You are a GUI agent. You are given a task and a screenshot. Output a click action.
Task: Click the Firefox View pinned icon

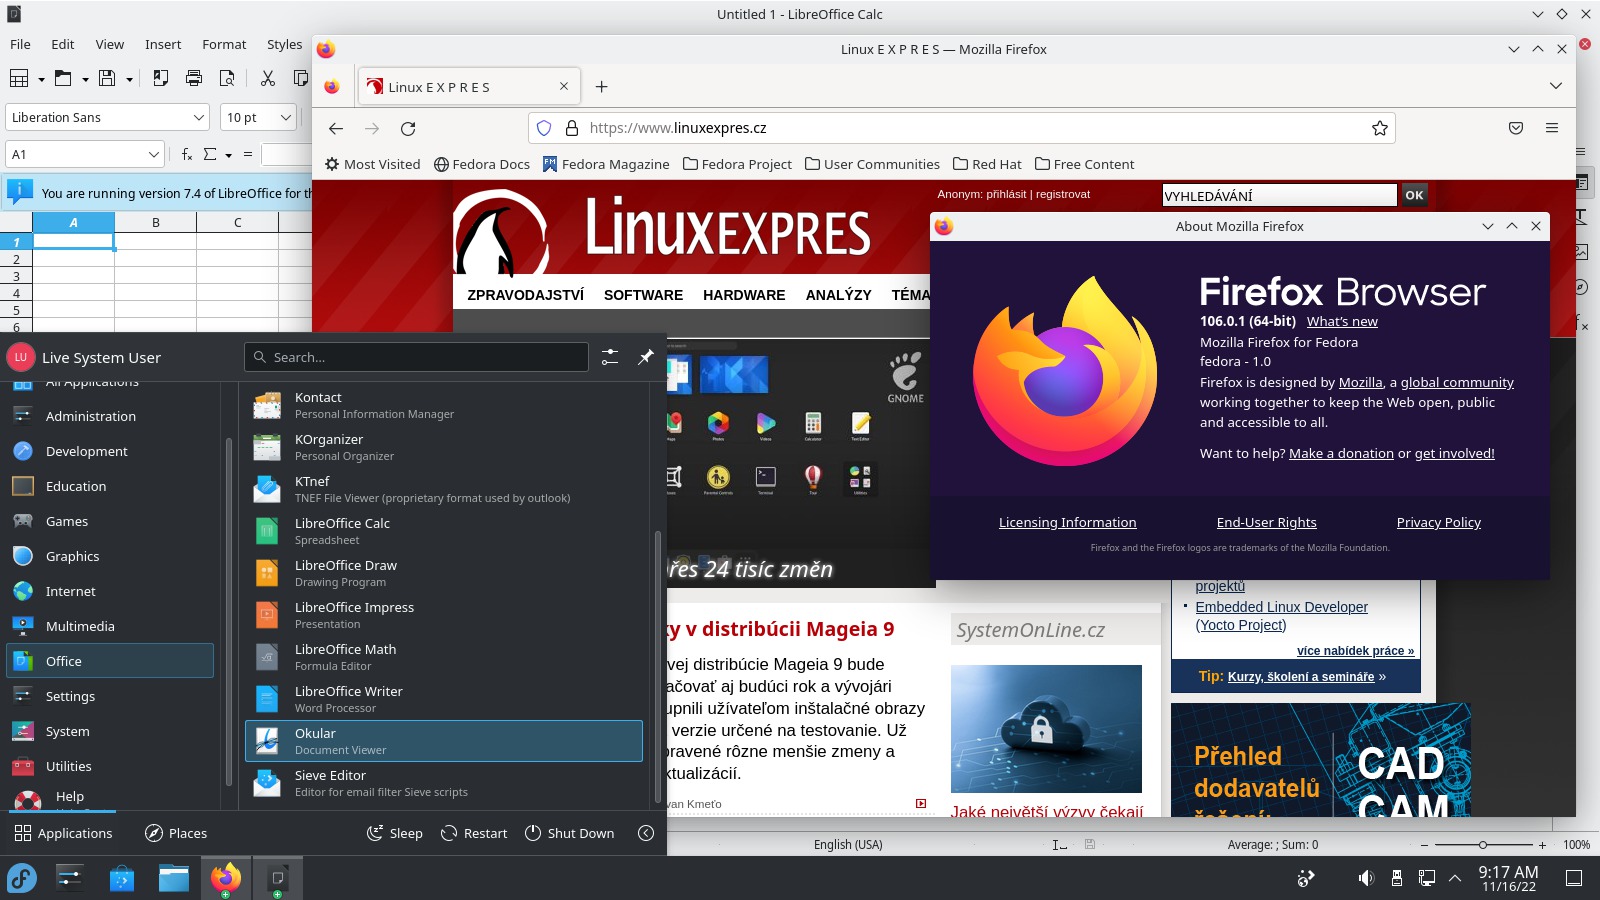(x=332, y=87)
